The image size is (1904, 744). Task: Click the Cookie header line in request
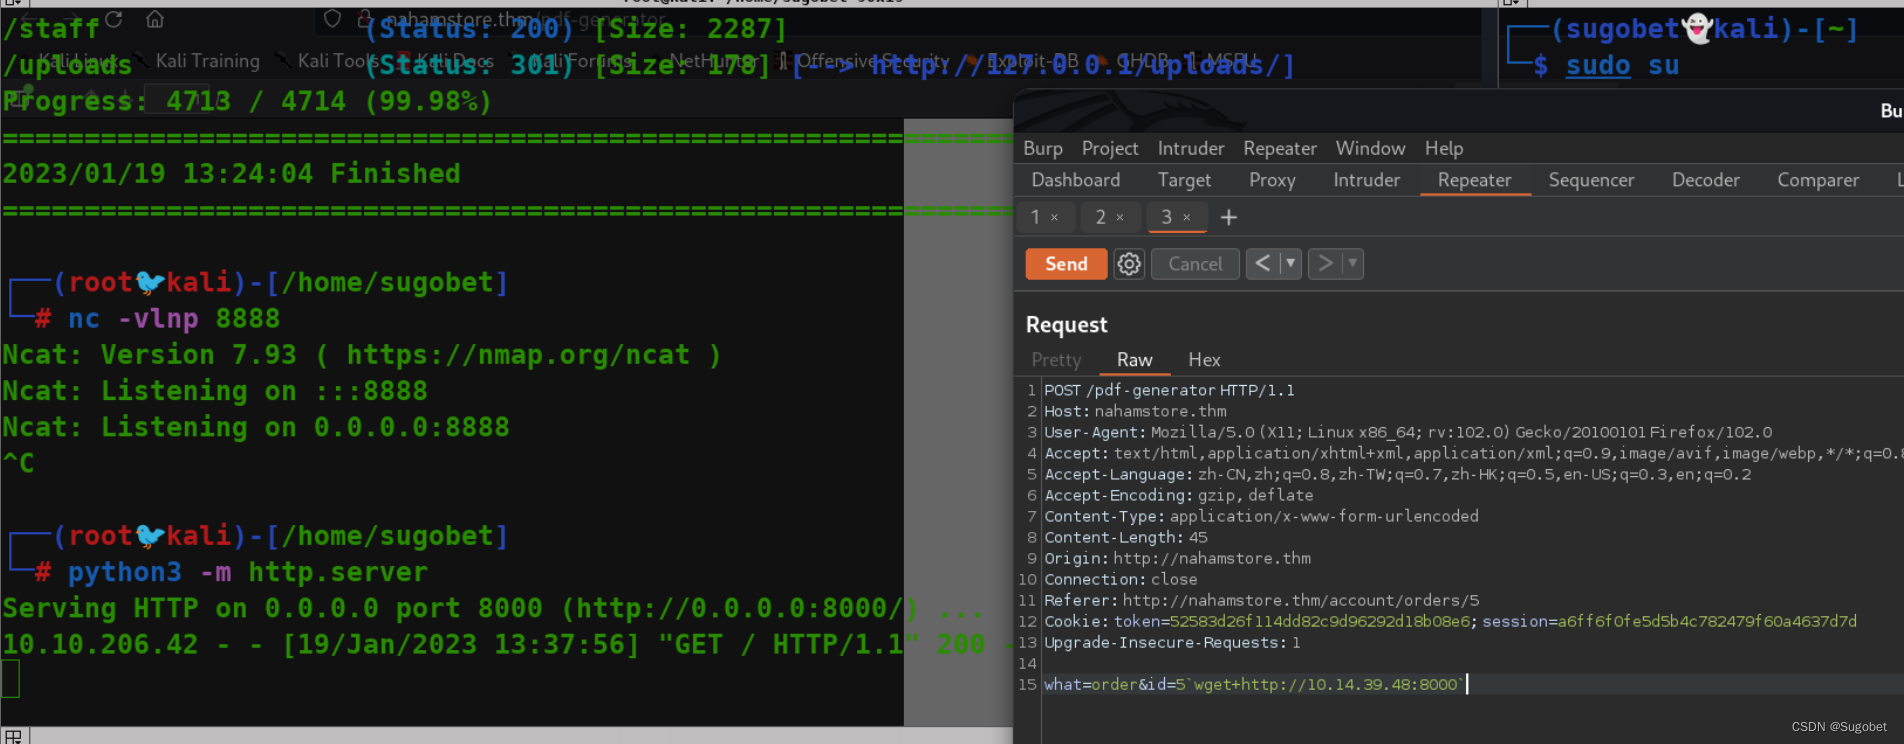(1450, 621)
